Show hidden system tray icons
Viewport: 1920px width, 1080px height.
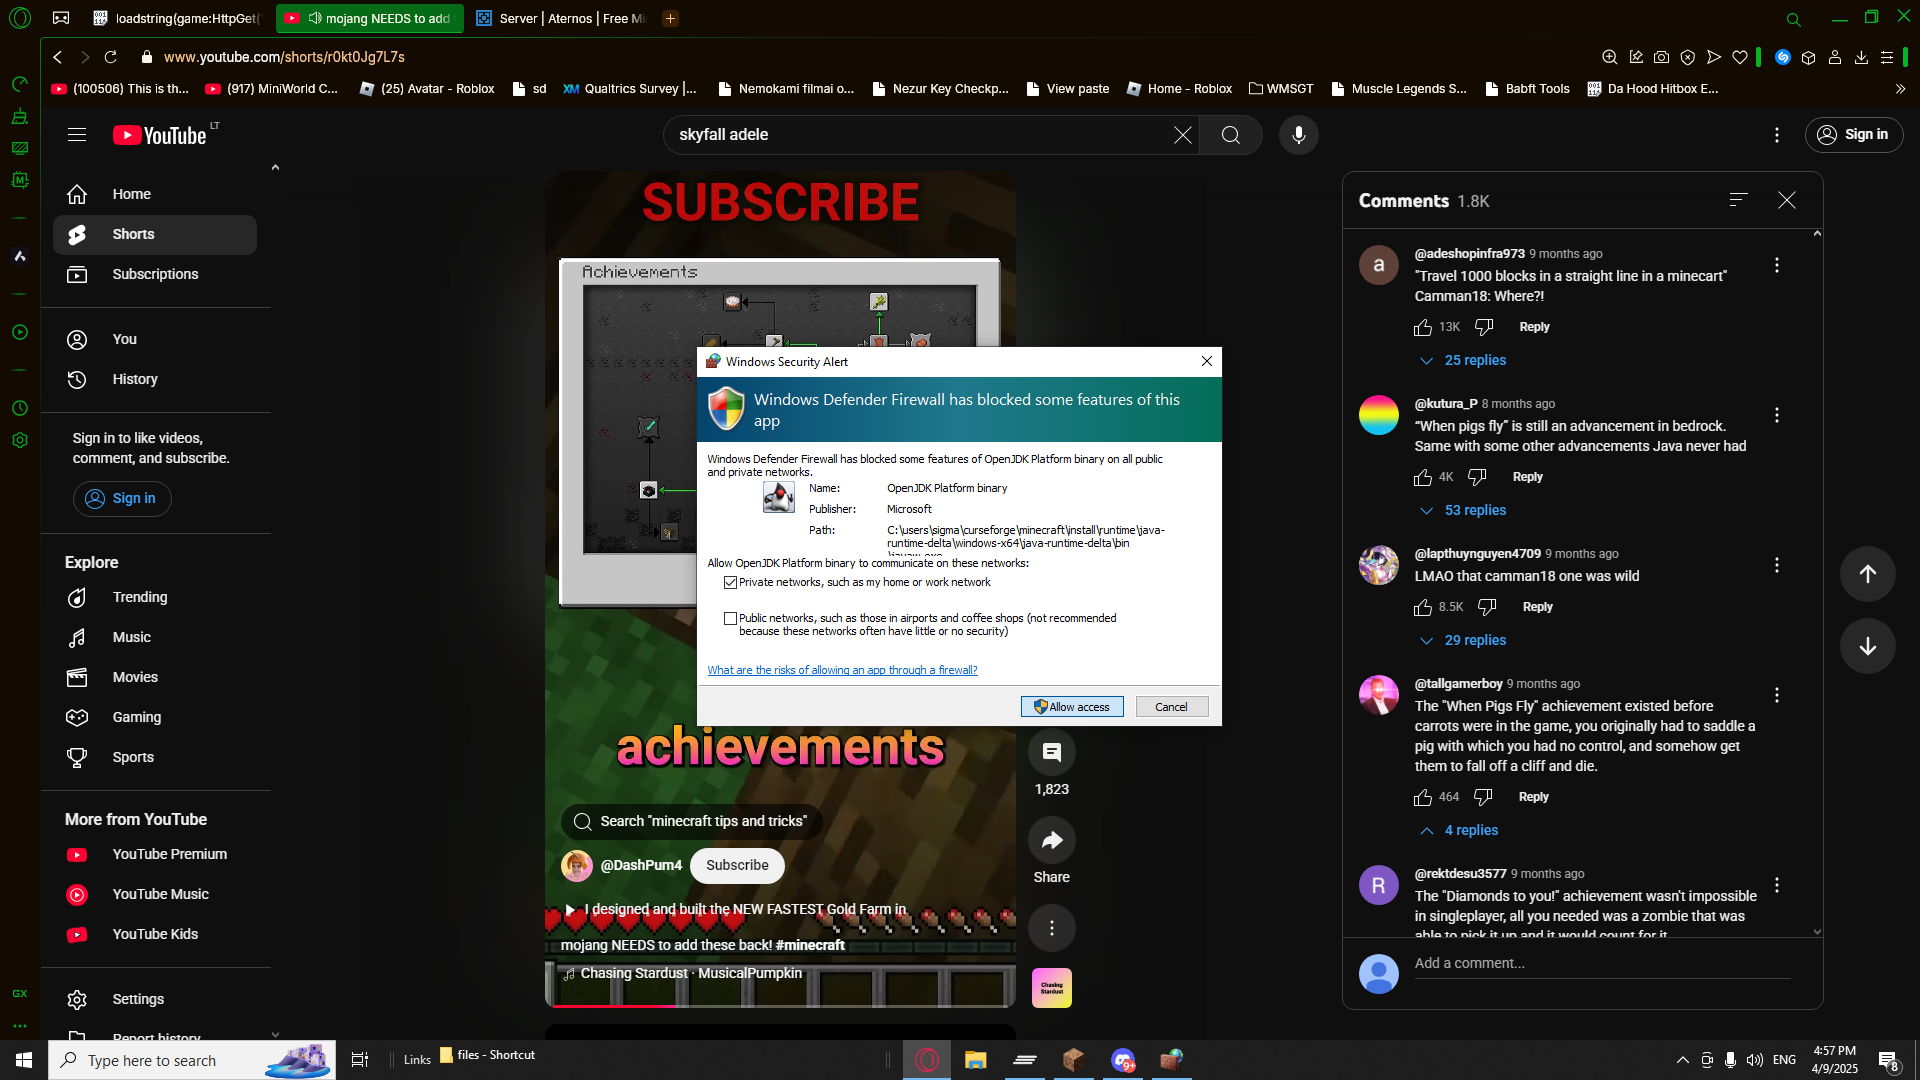[1682, 1060]
